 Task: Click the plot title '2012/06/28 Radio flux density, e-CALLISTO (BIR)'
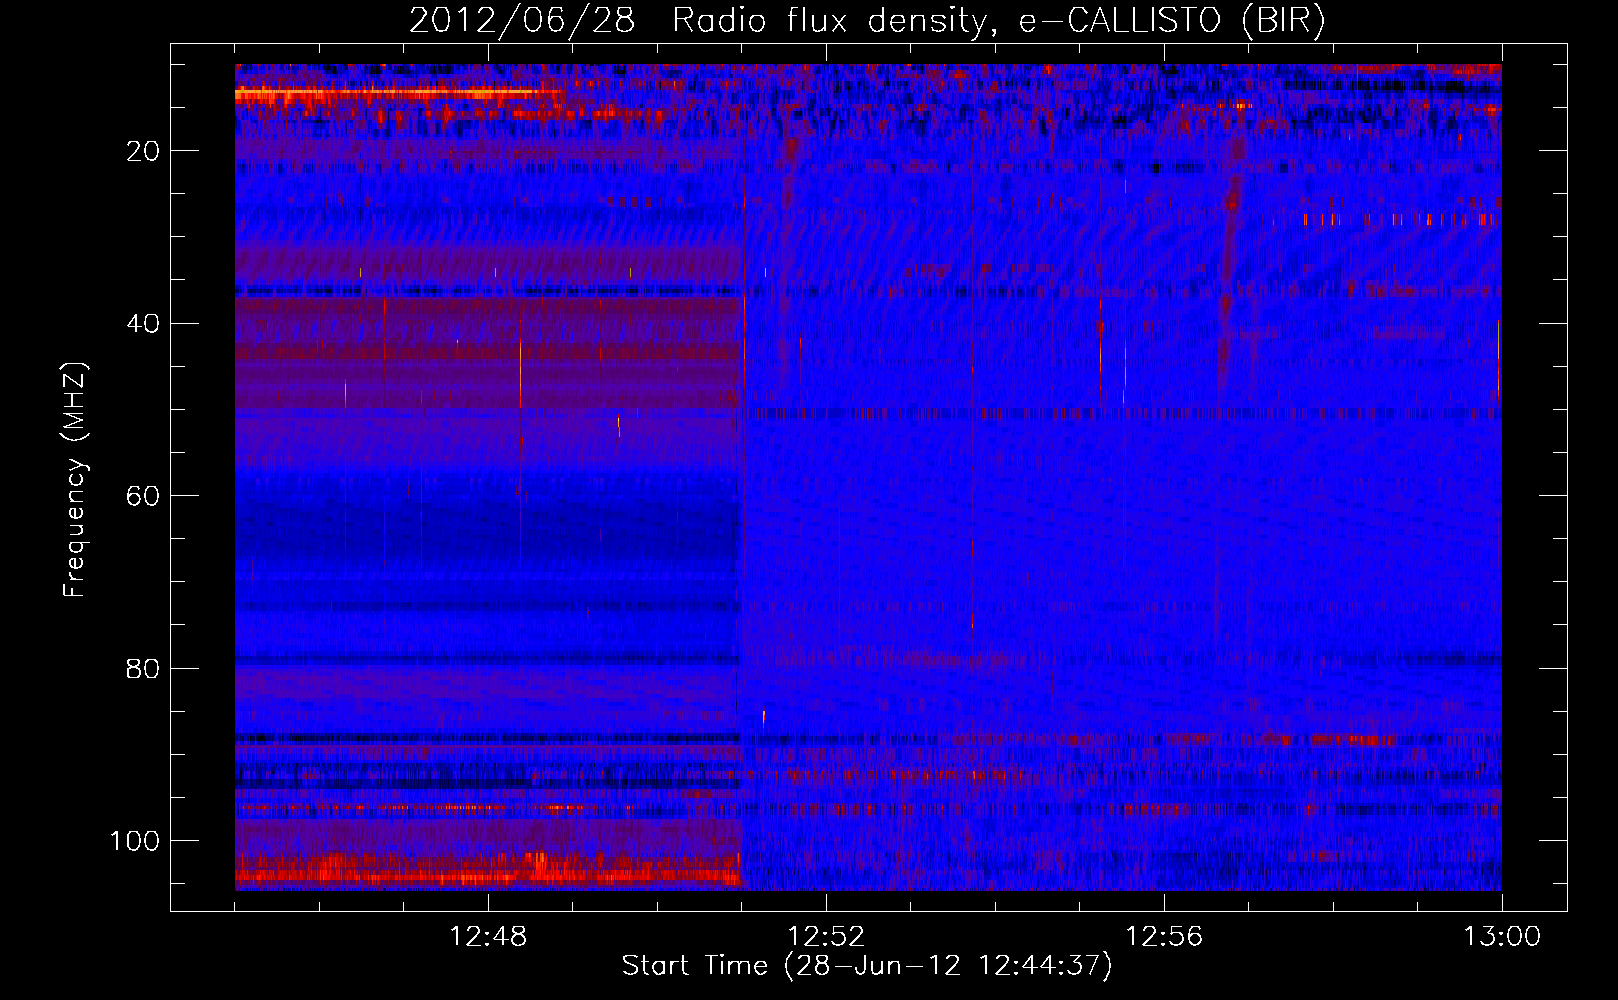coord(867,21)
